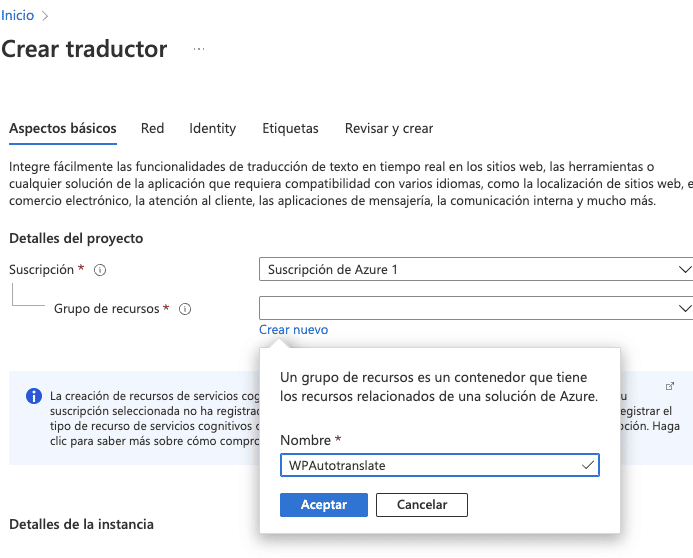This screenshot has width=693, height=558.
Task: Show info tooltip for Grupo de recursos
Action: 185,309
